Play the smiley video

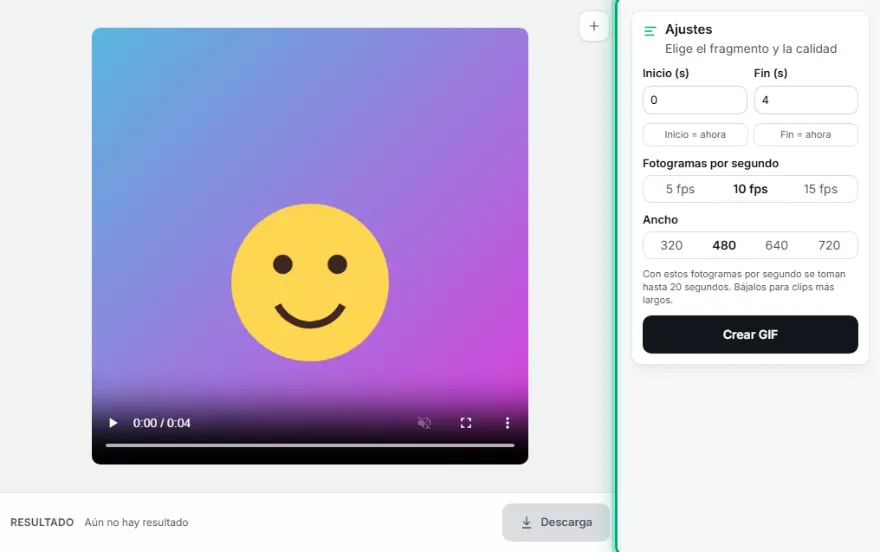[x=113, y=423]
